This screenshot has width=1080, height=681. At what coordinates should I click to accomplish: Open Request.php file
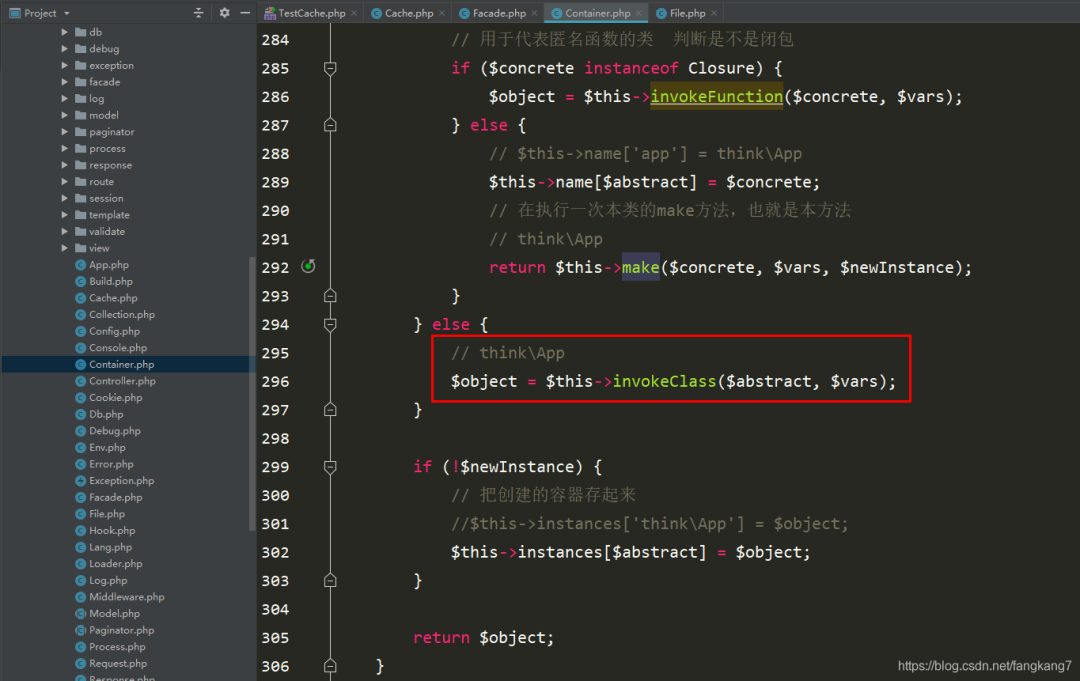pyautogui.click(x=112, y=663)
